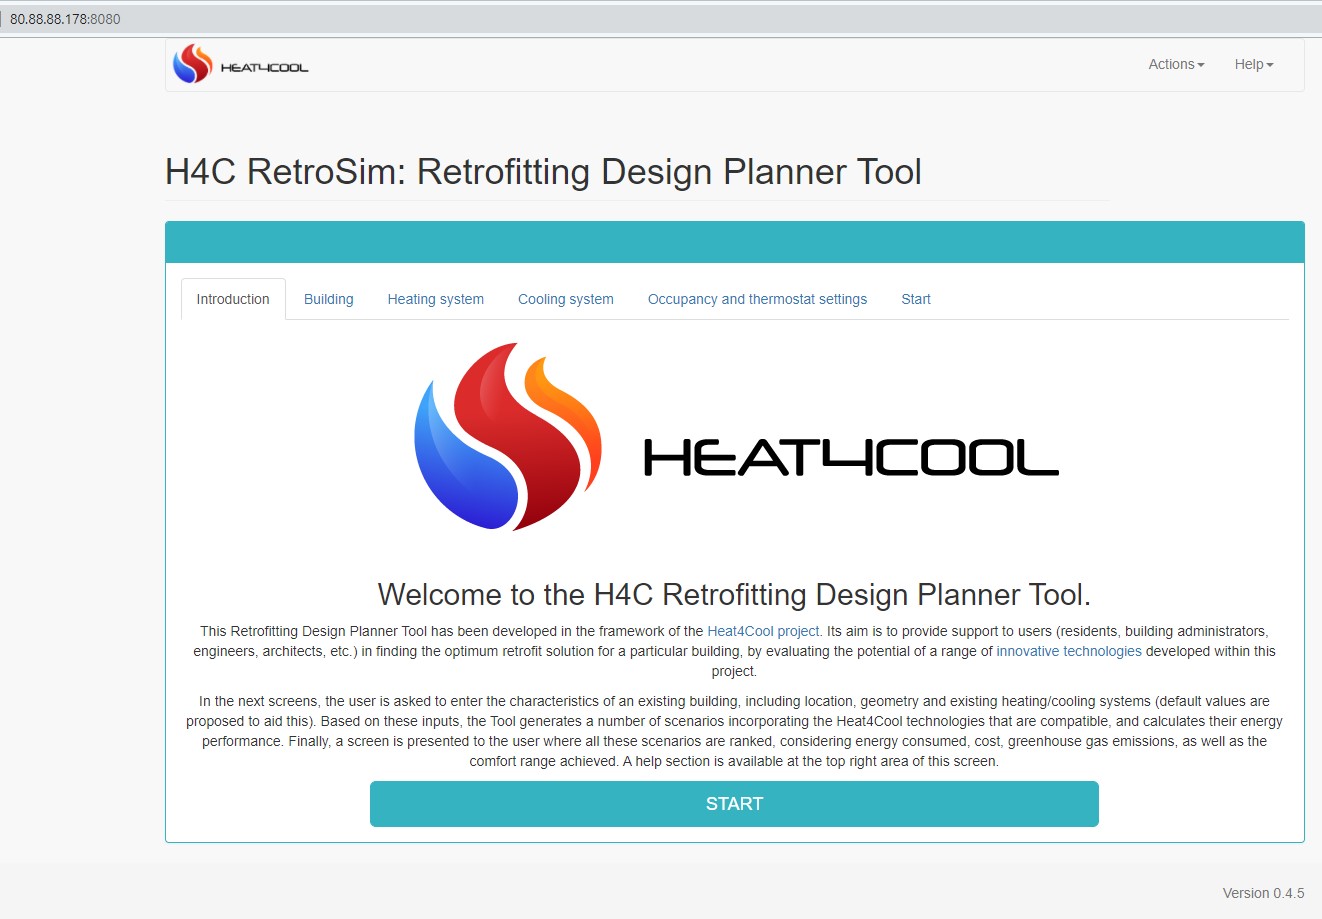Go to Occupancy and thermostat settings tab
Screen dimensions: 1322x919
coord(757,299)
